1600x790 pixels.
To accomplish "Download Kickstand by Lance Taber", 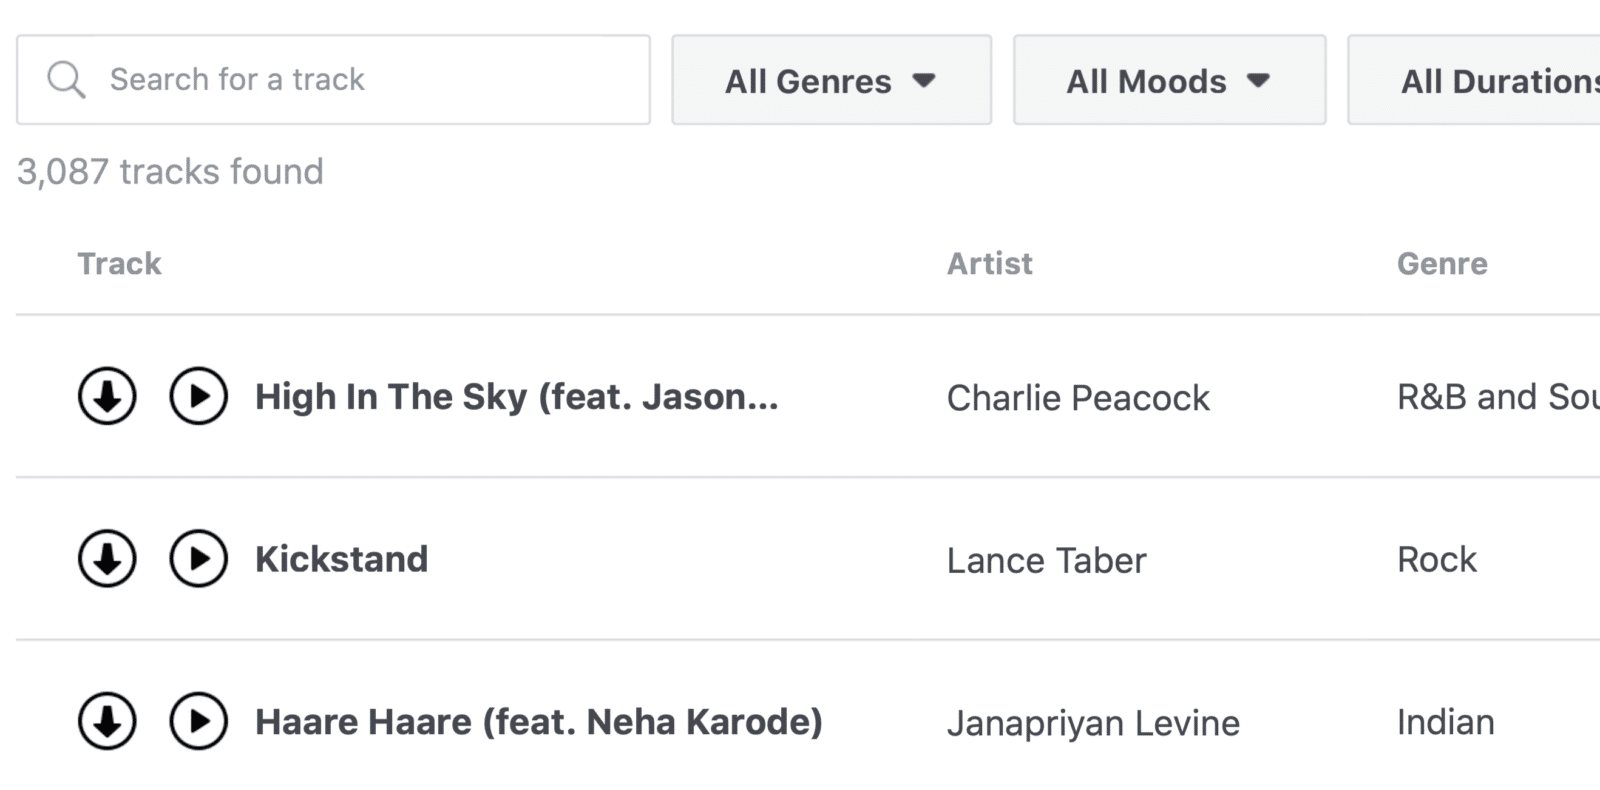I will (107, 559).
